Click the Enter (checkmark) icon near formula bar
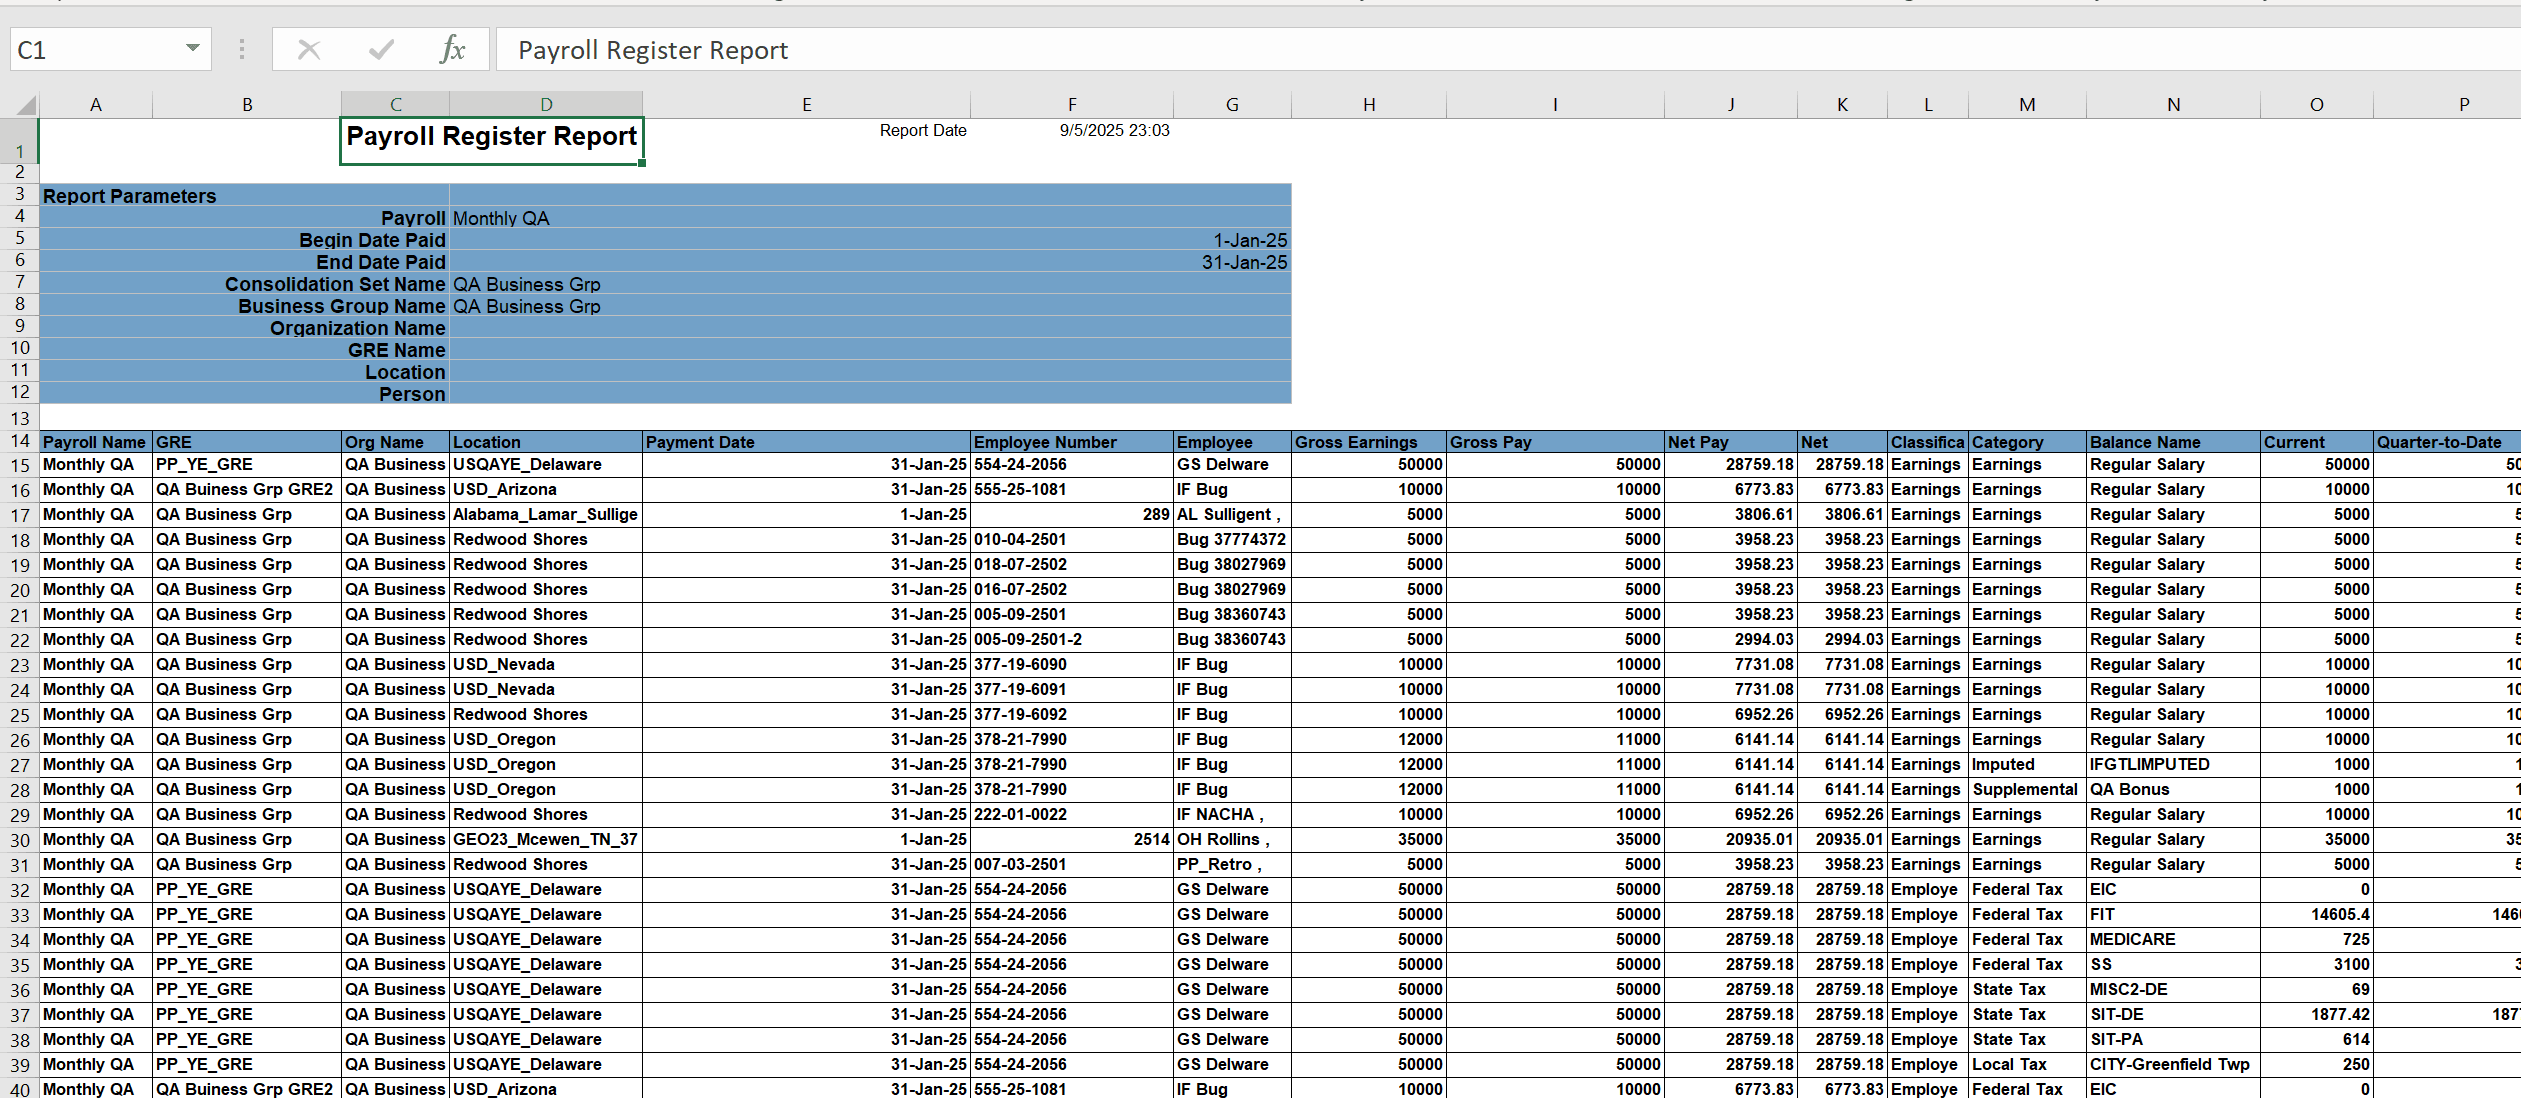Screen dimensions: 2521x1098 [x=381, y=49]
